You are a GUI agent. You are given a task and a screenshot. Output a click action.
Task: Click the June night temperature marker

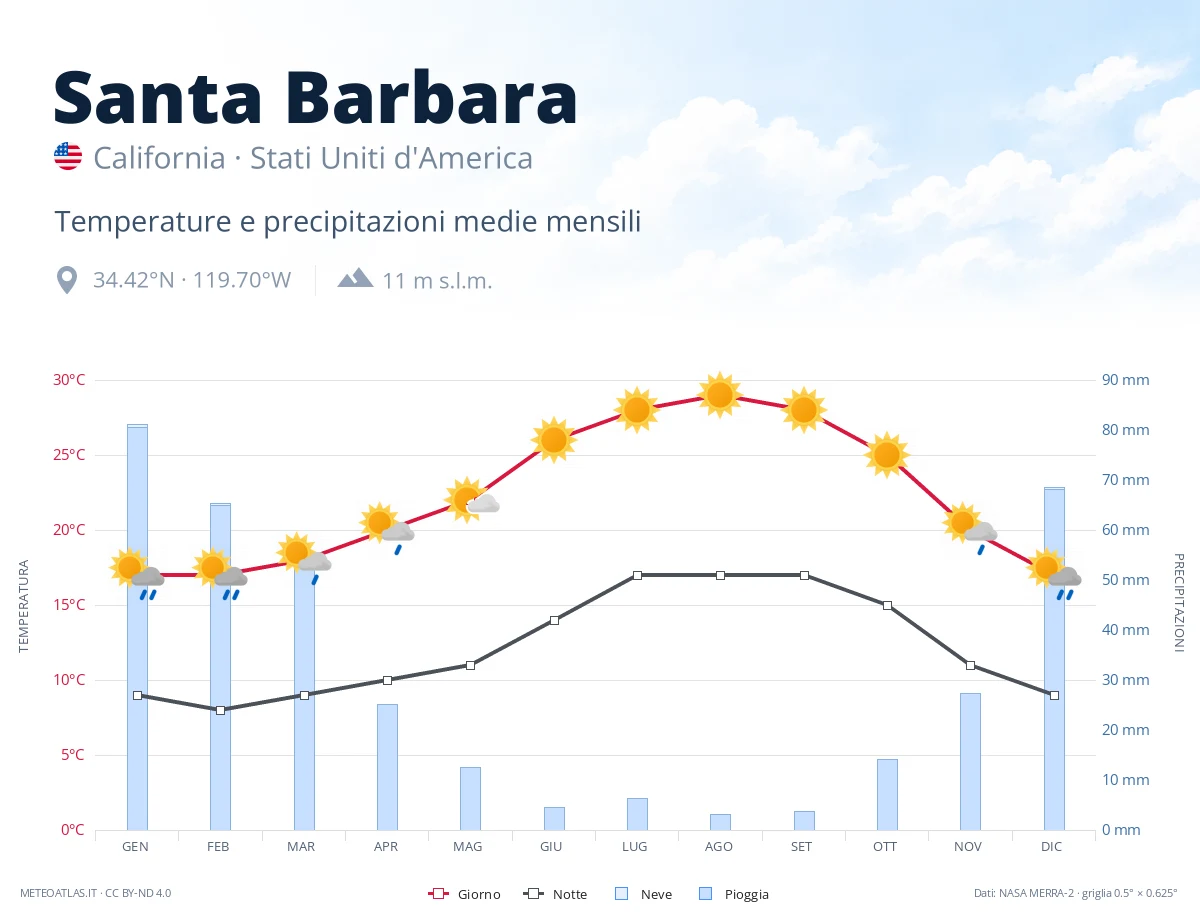(x=554, y=620)
